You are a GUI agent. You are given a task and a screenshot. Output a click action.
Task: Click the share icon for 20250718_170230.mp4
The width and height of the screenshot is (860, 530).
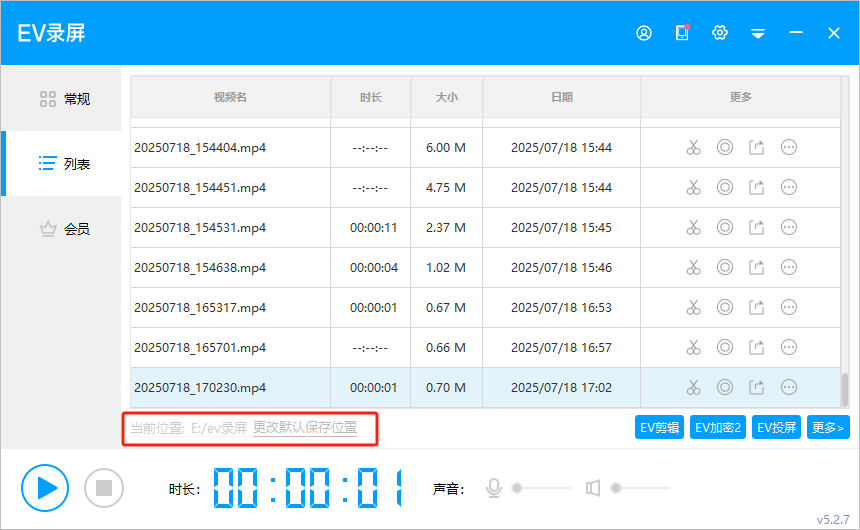757,388
